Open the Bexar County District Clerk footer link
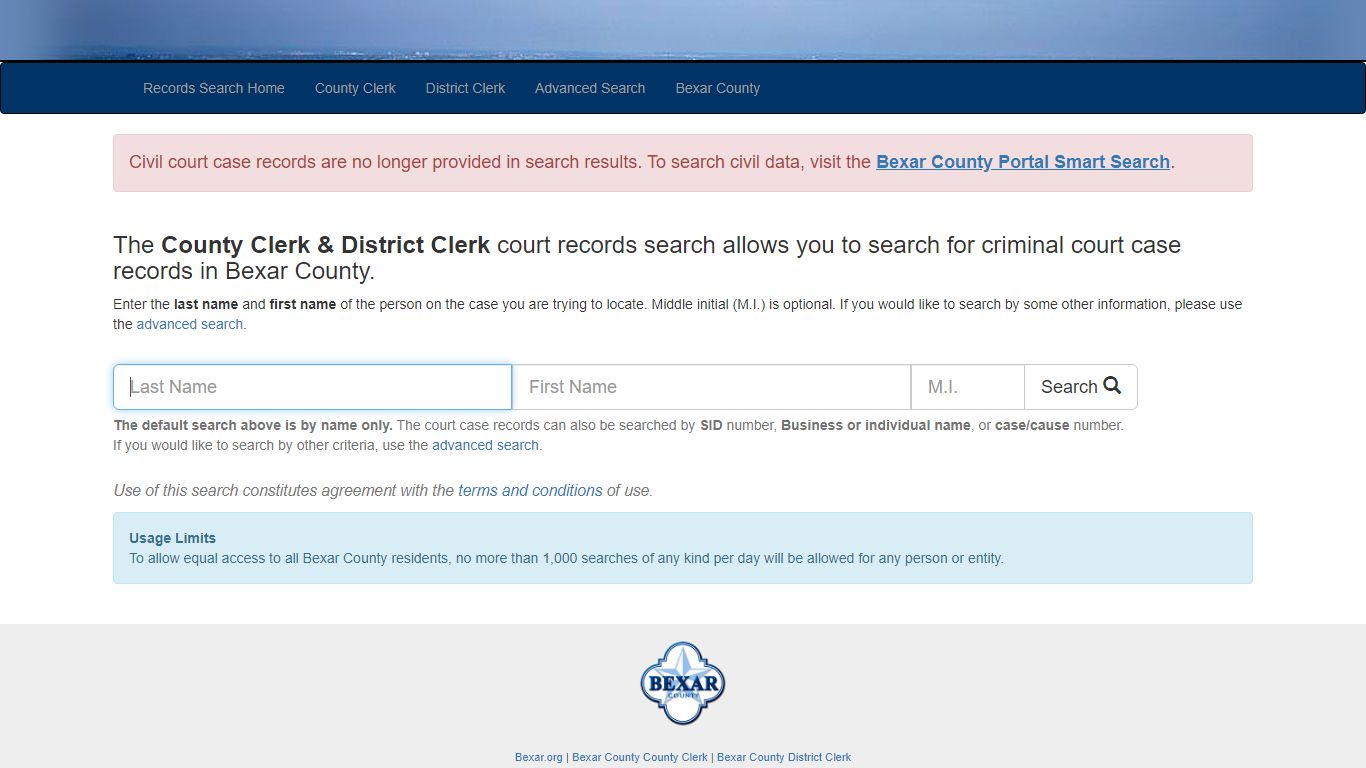Screen dimensions: 1366x768 (x=784, y=757)
